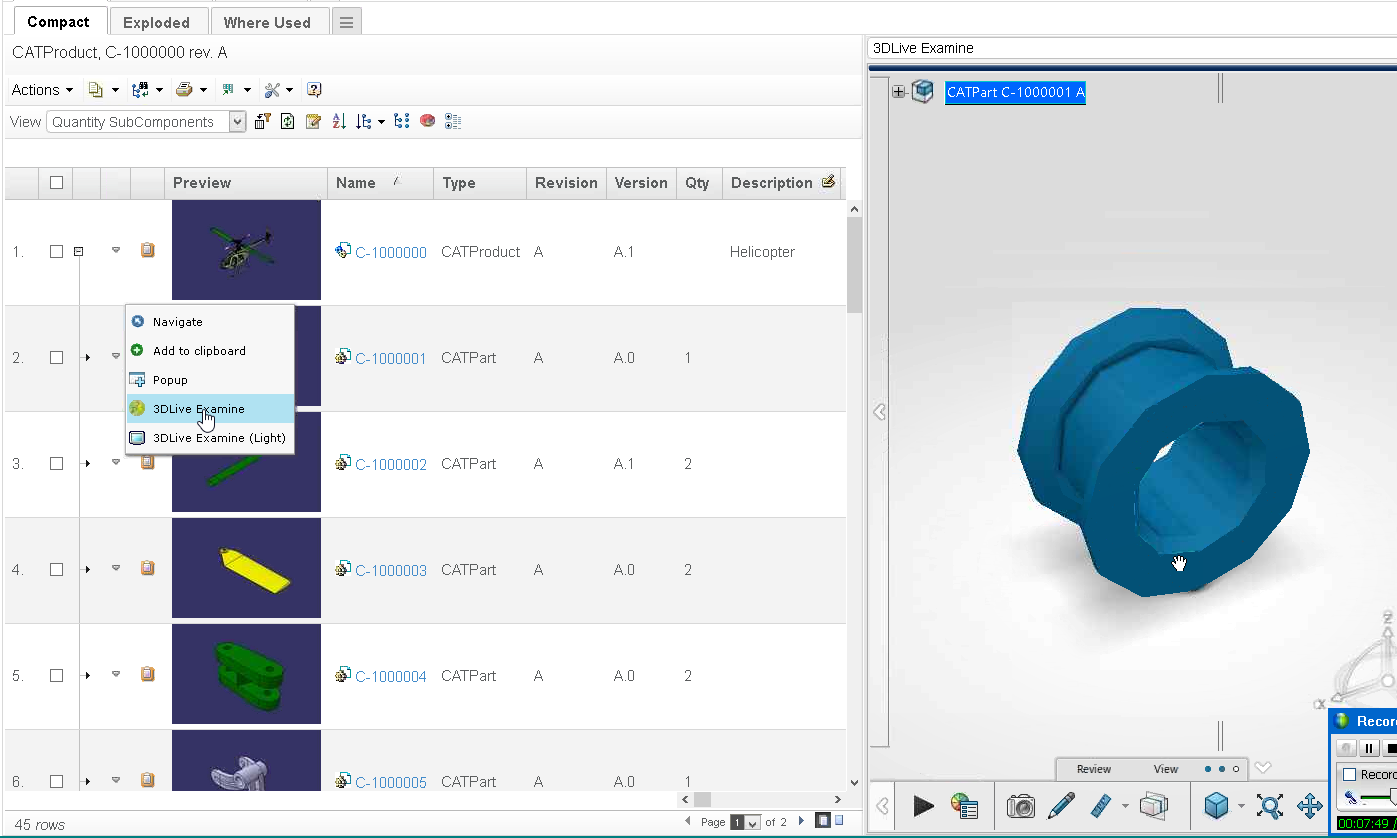
Task: Select the ruler measure tool
Action: [x=1101, y=805]
